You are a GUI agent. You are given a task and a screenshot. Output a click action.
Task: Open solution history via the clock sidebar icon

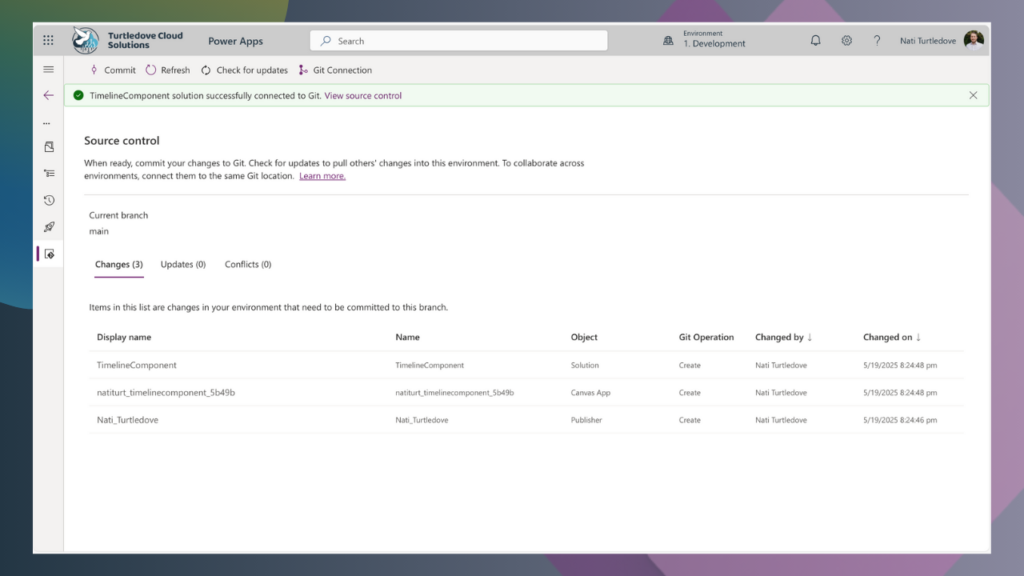click(48, 200)
